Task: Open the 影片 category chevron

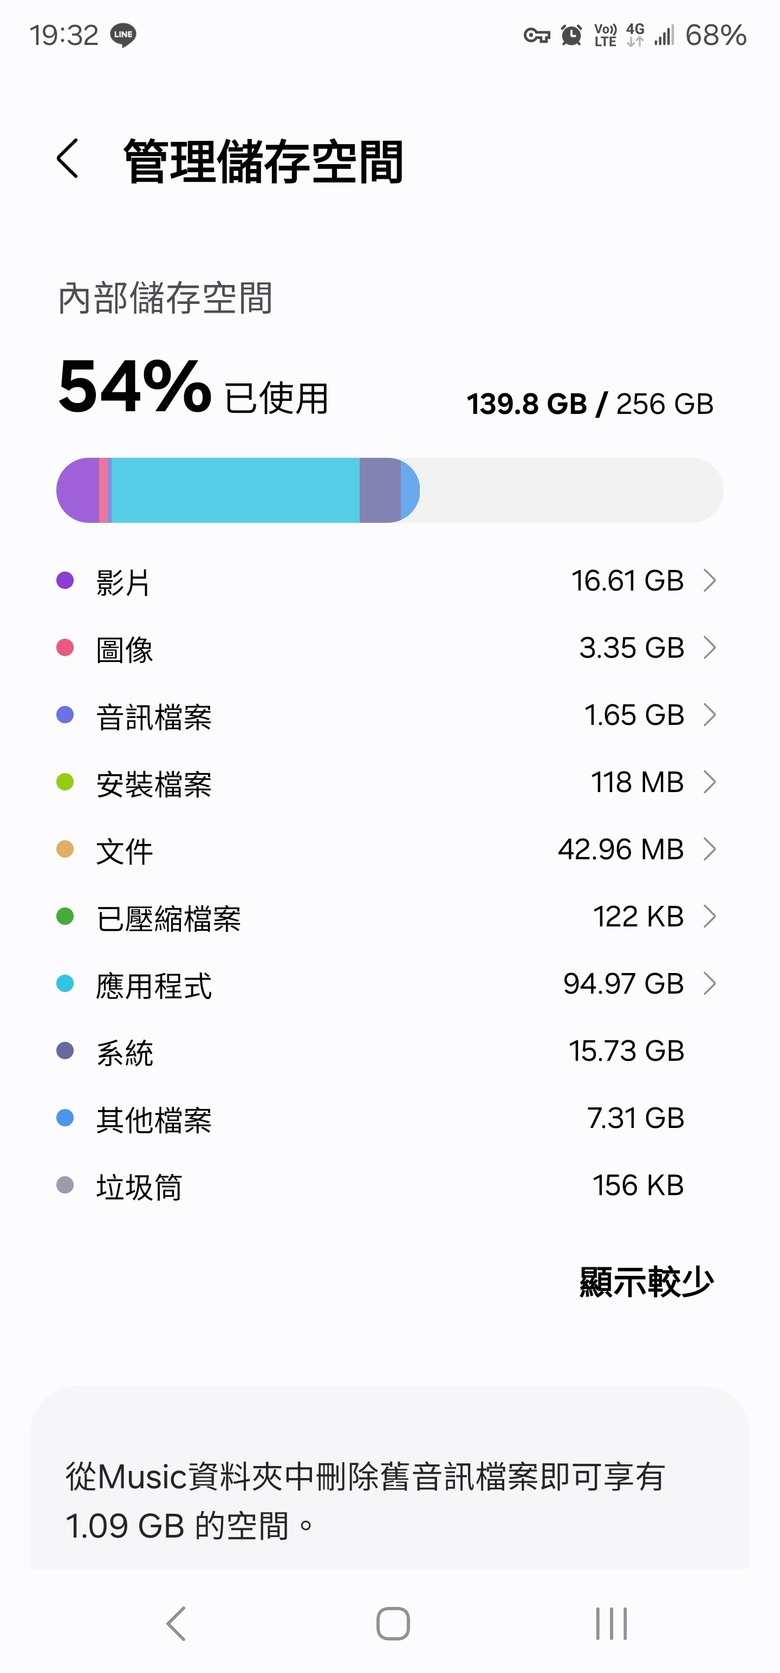Action: coord(710,580)
